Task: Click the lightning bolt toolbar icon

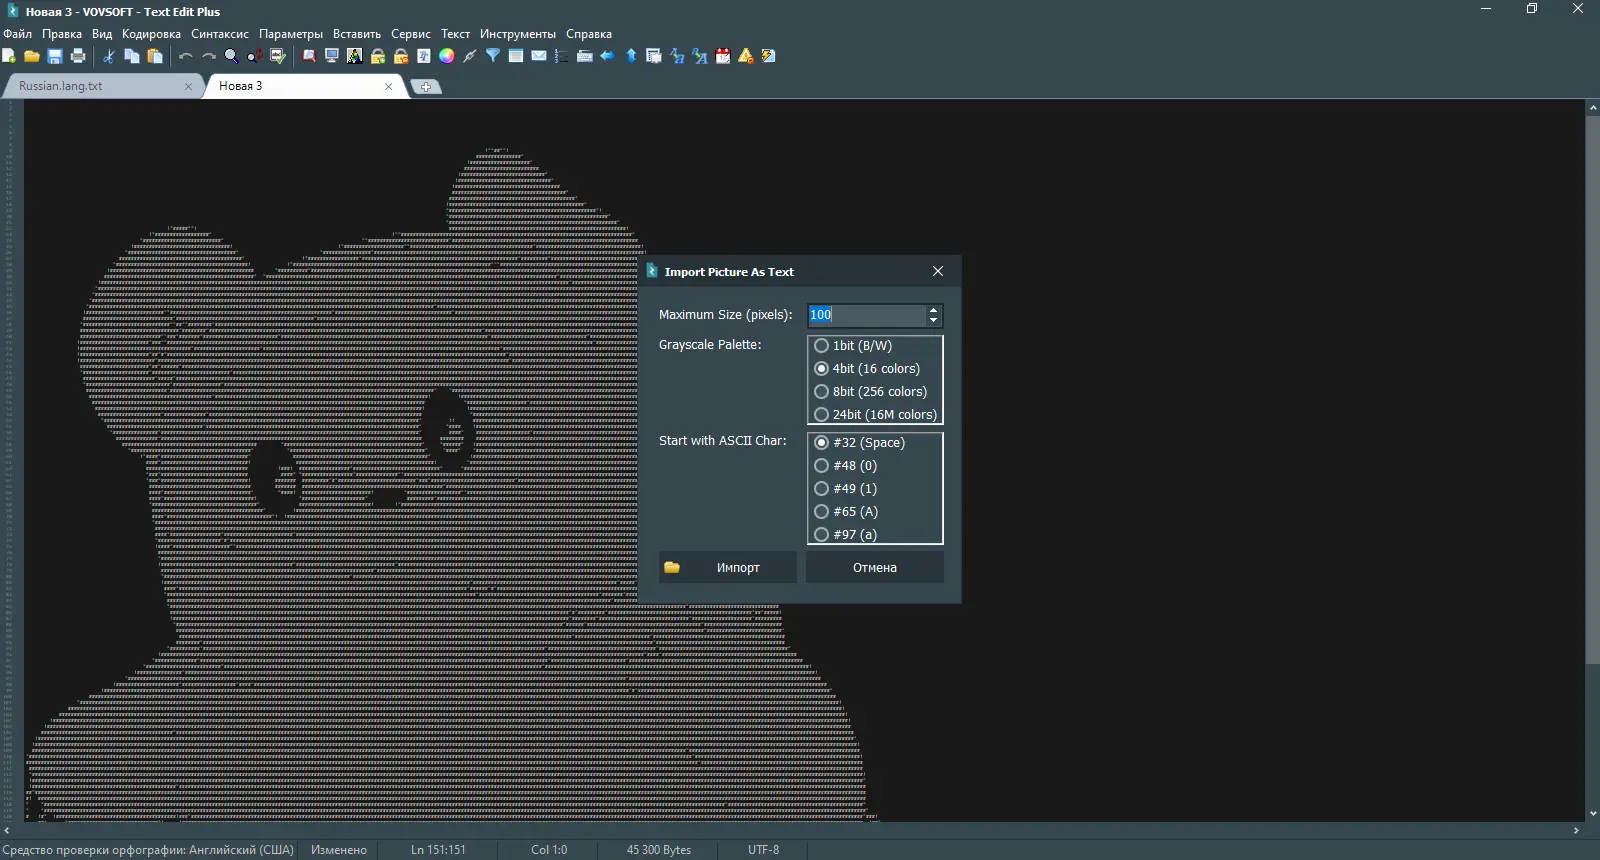Action: pos(769,56)
